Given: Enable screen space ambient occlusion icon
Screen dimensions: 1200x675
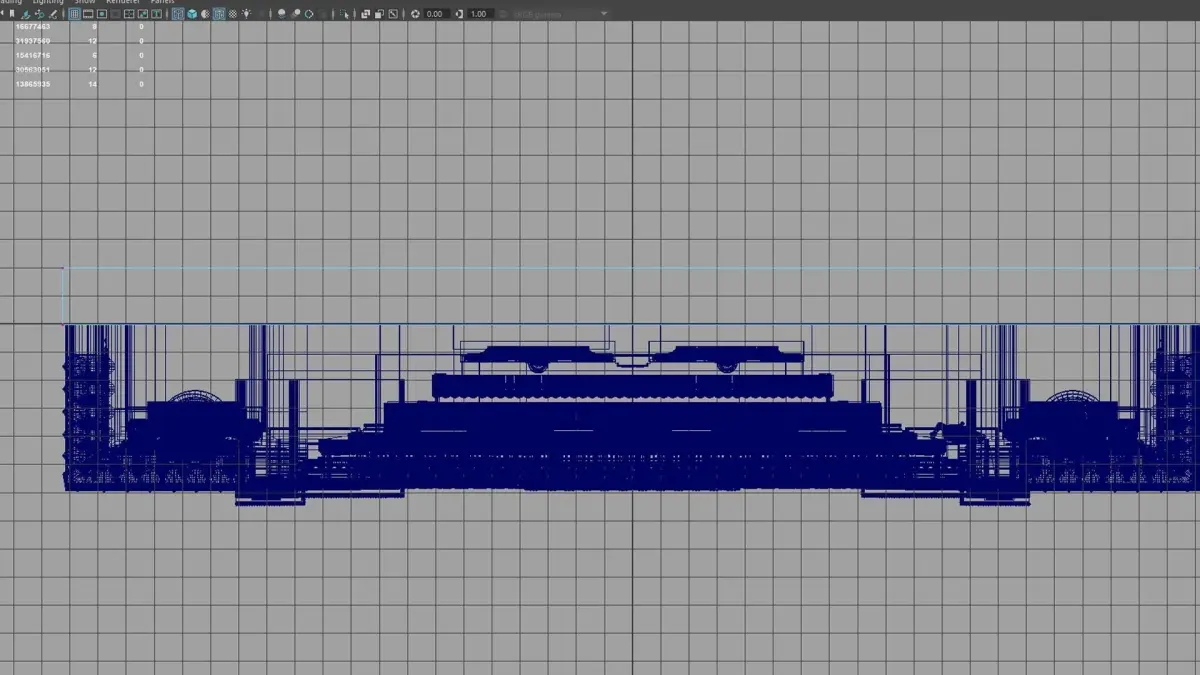Looking at the screenshot, I should point(281,14).
